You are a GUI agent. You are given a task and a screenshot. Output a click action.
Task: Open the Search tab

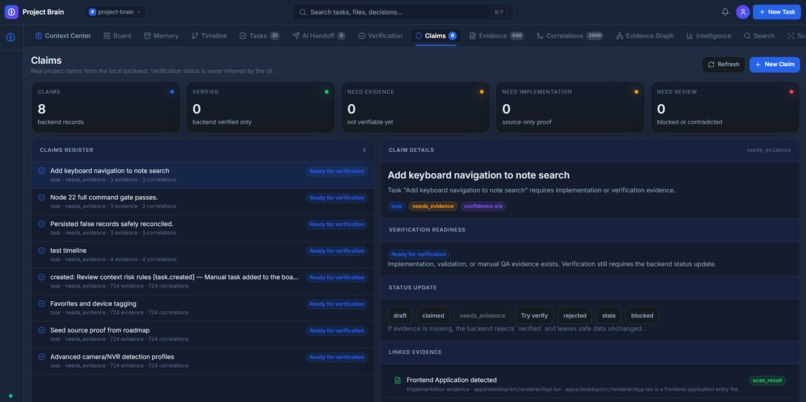[x=759, y=36]
